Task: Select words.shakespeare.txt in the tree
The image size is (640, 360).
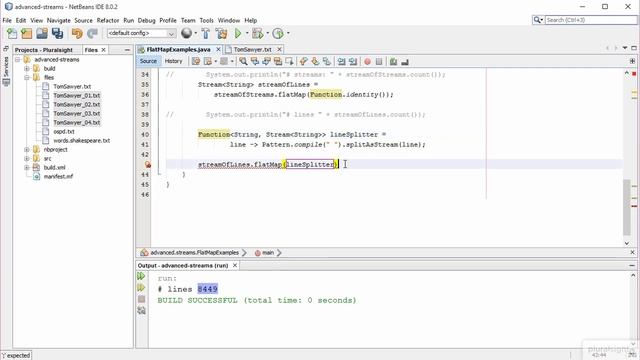Action: click(82, 140)
